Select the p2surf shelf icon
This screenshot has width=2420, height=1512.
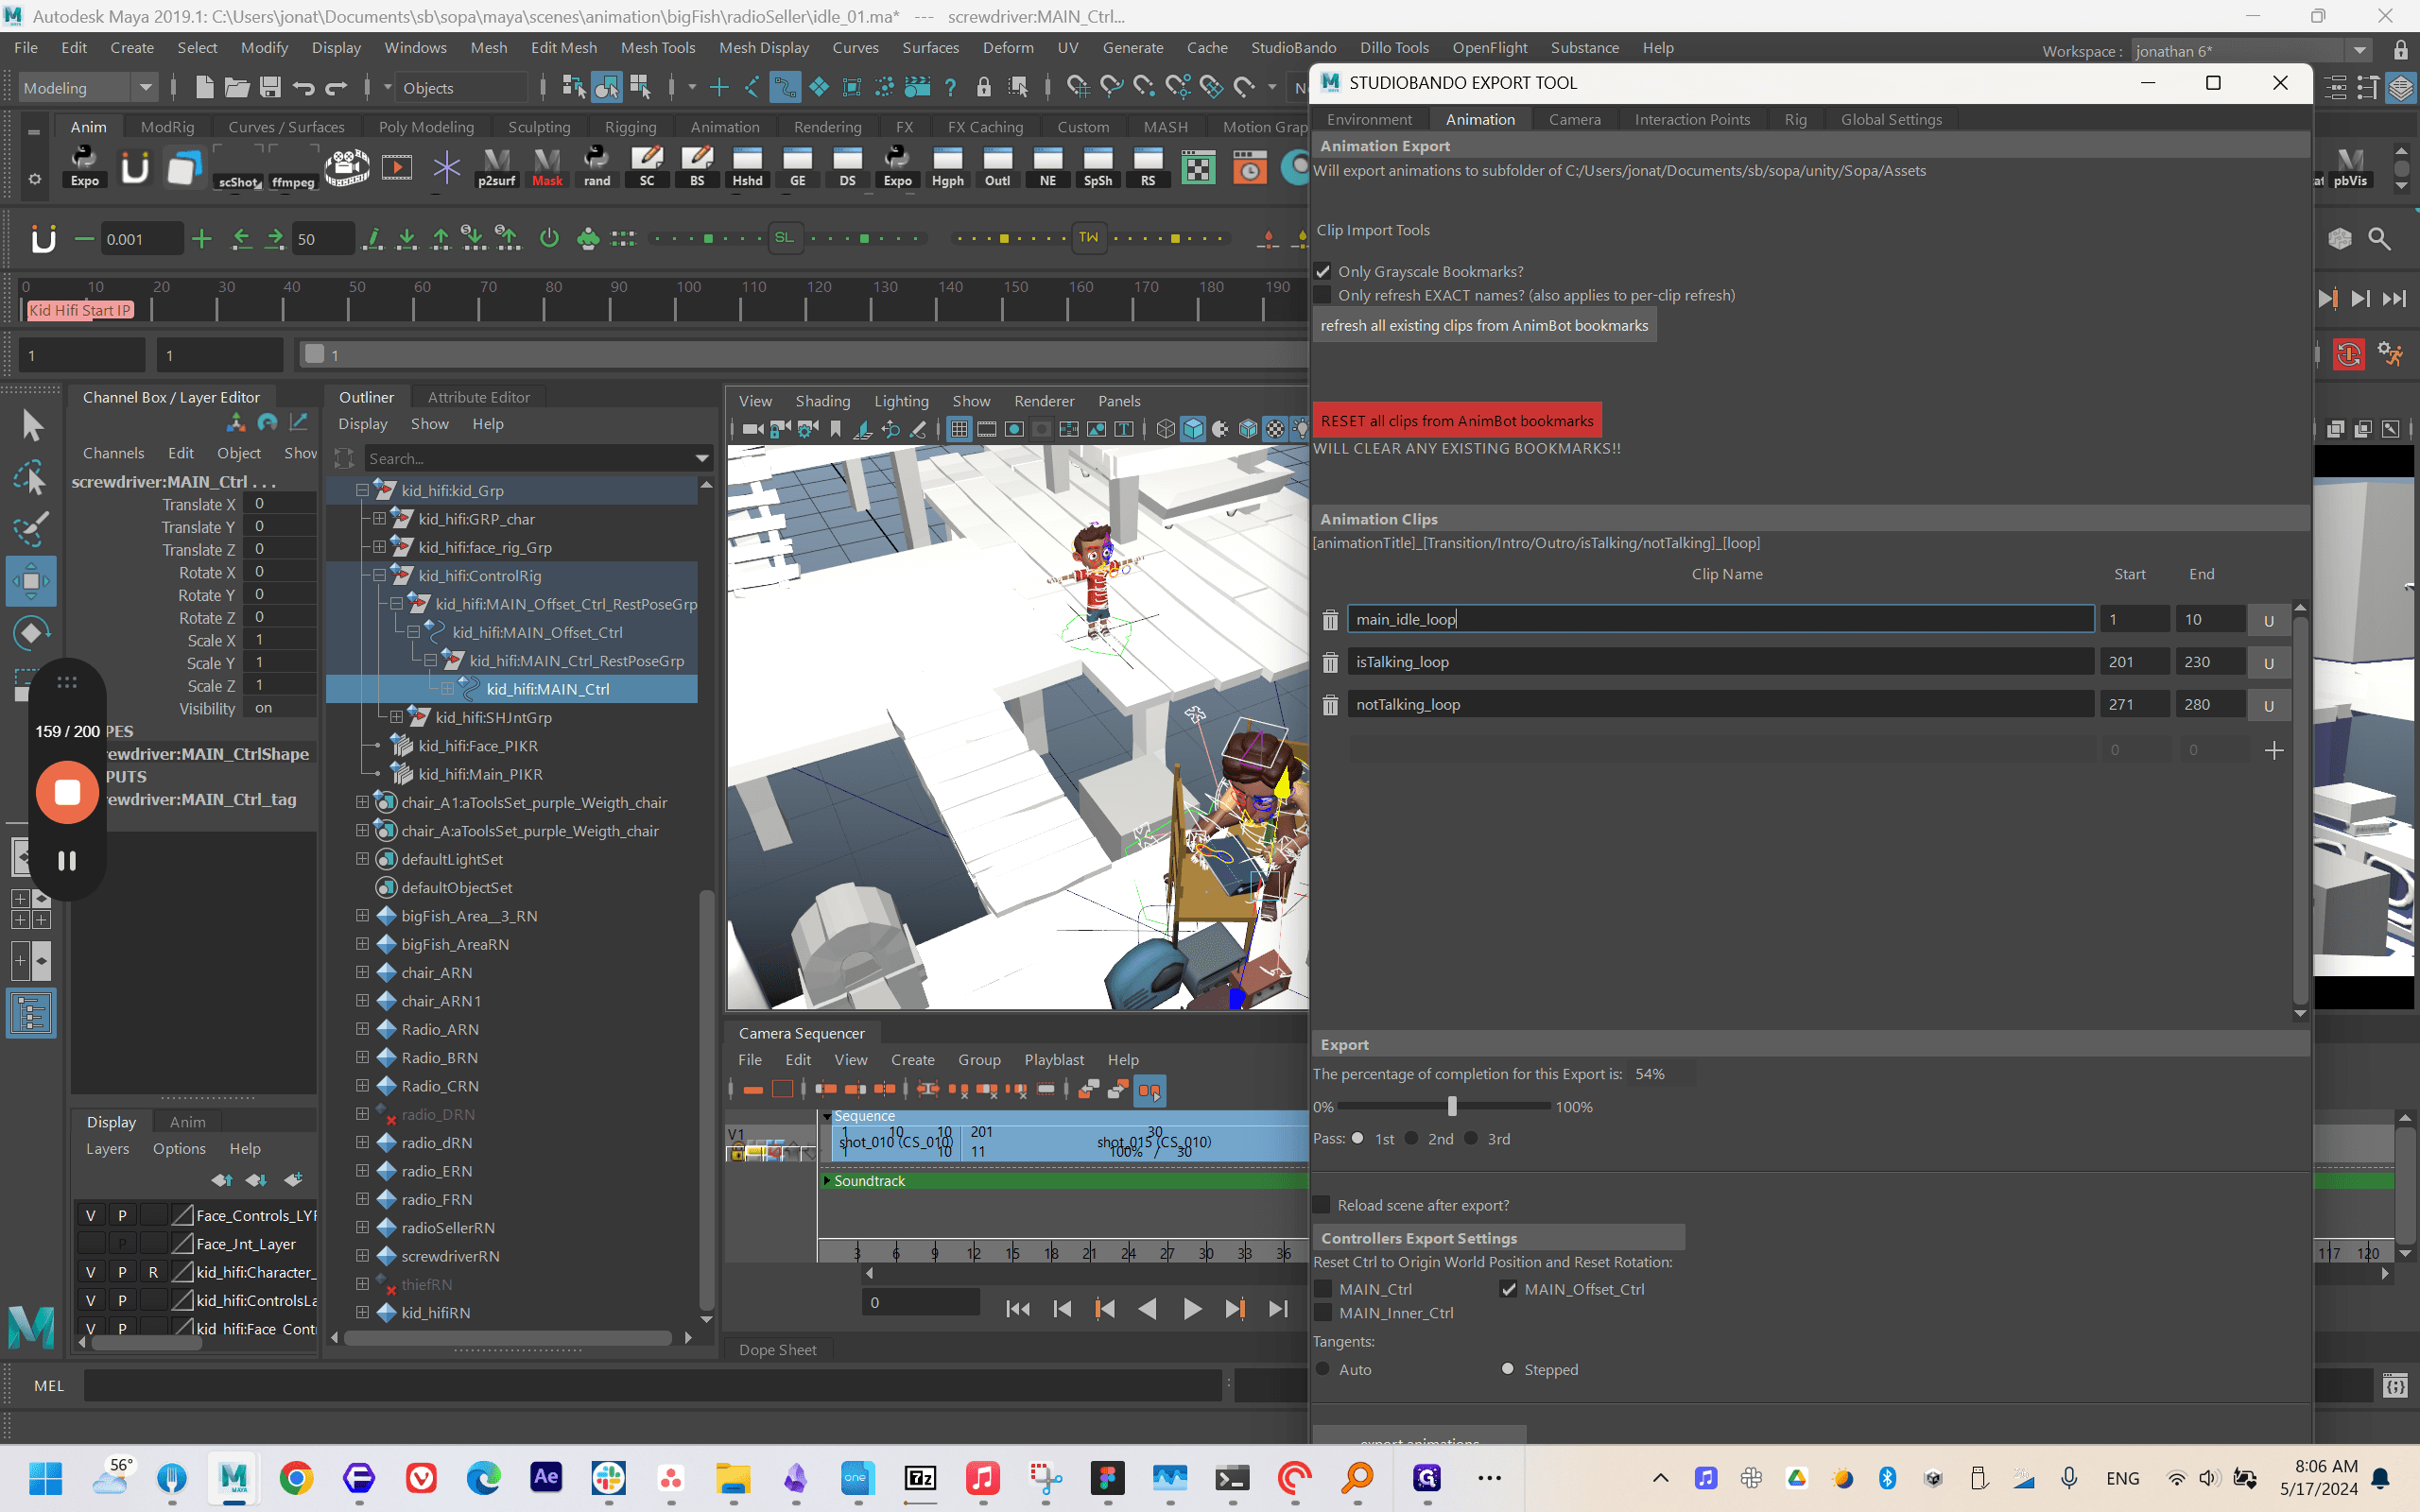497,167
